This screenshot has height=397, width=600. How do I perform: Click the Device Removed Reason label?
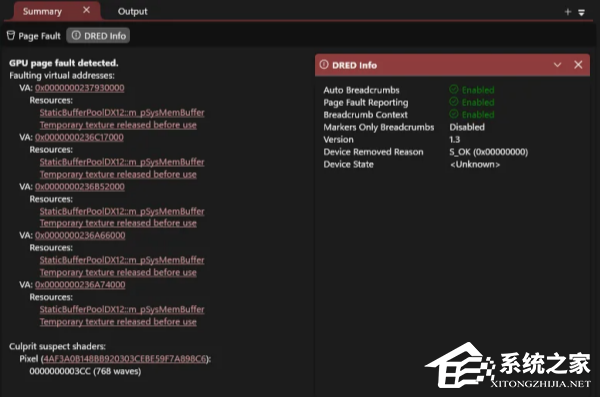pyautogui.click(x=373, y=152)
